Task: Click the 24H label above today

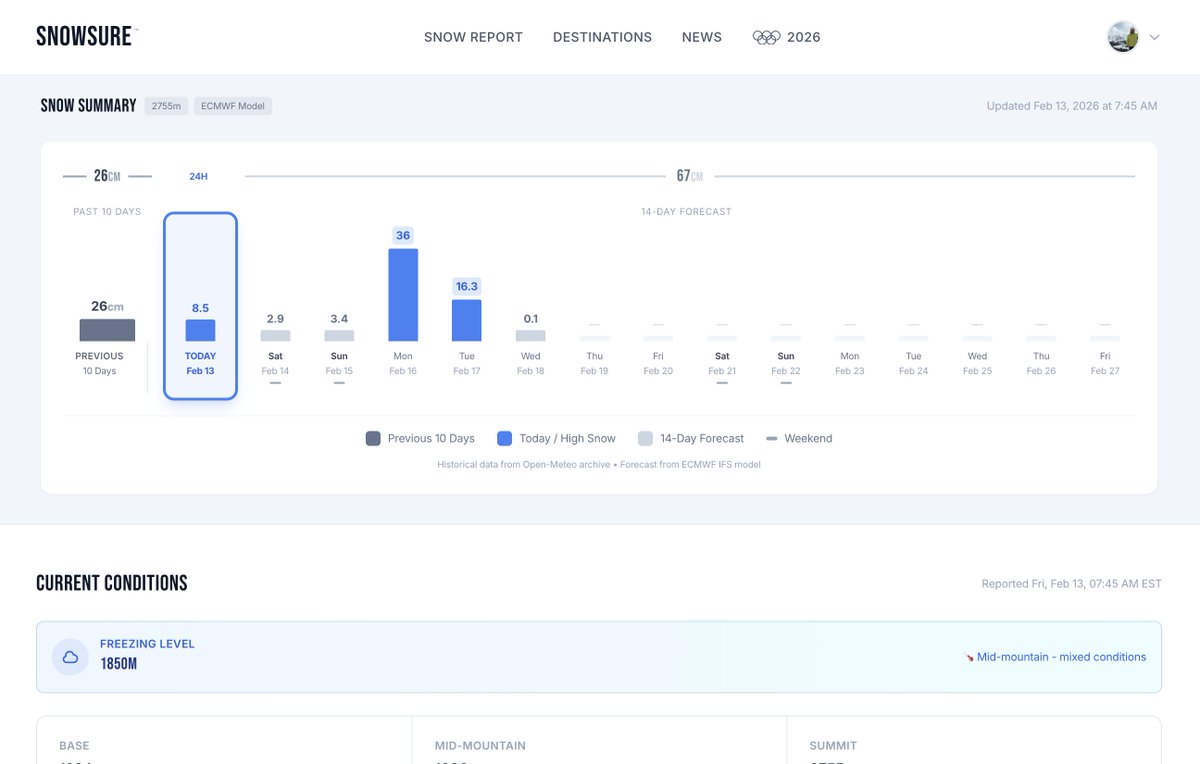Action: pos(198,177)
